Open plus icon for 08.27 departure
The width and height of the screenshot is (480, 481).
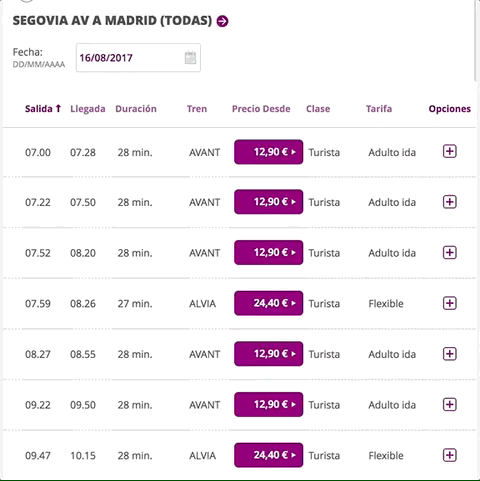(x=449, y=354)
